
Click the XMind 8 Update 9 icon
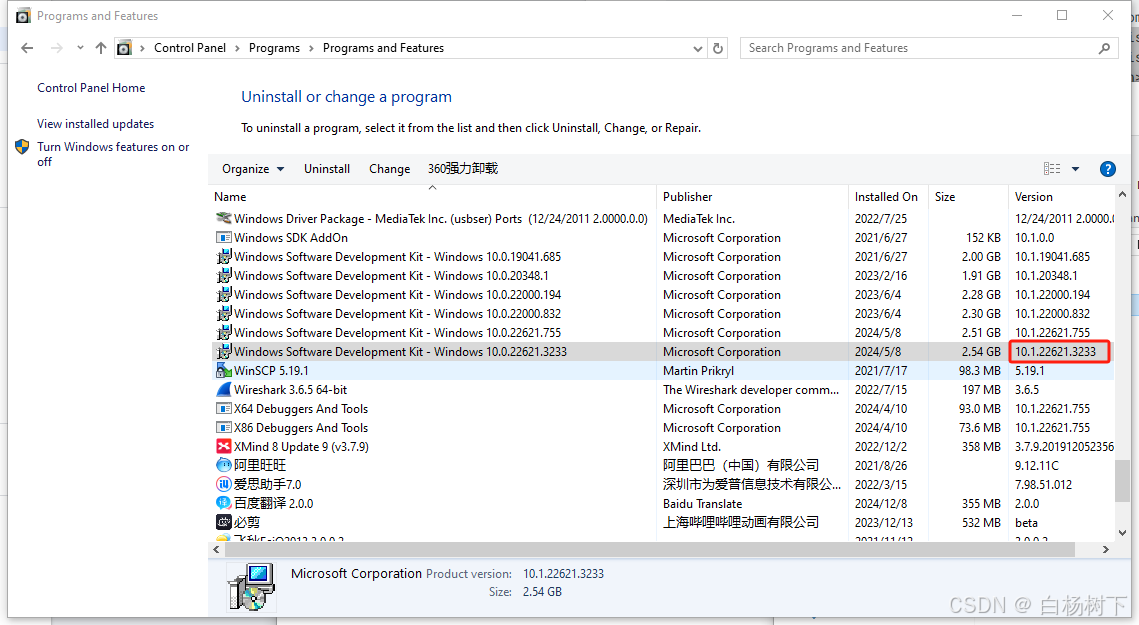click(224, 446)
